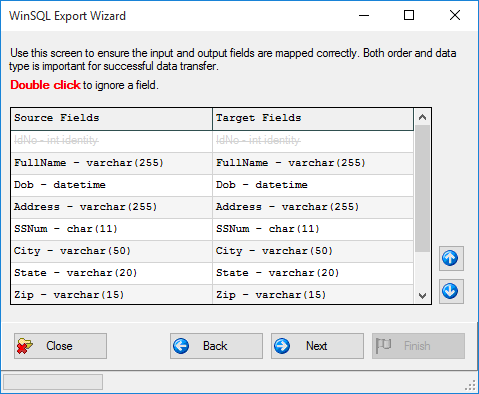The width and height of the screenshot is (479, 394).
Task: Select source field Zip - varchar(15)
Action: click(112, 294)
